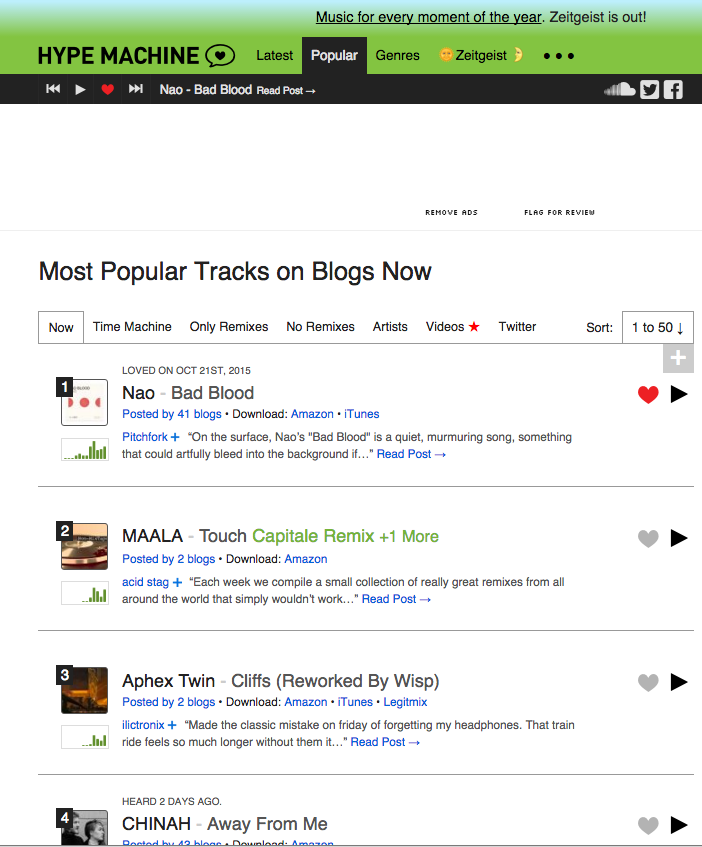
Task: Open the Artists filter
Action: [390, 327]
